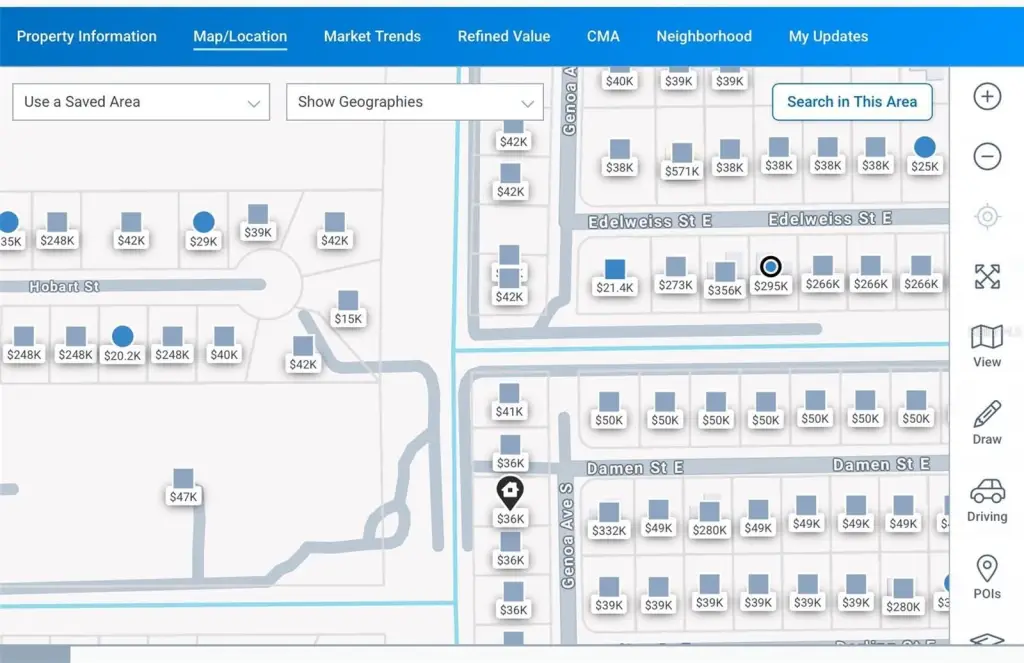Open the map View options
Viewport: 1024px width, 663px height.
click(x=987, y=345)
